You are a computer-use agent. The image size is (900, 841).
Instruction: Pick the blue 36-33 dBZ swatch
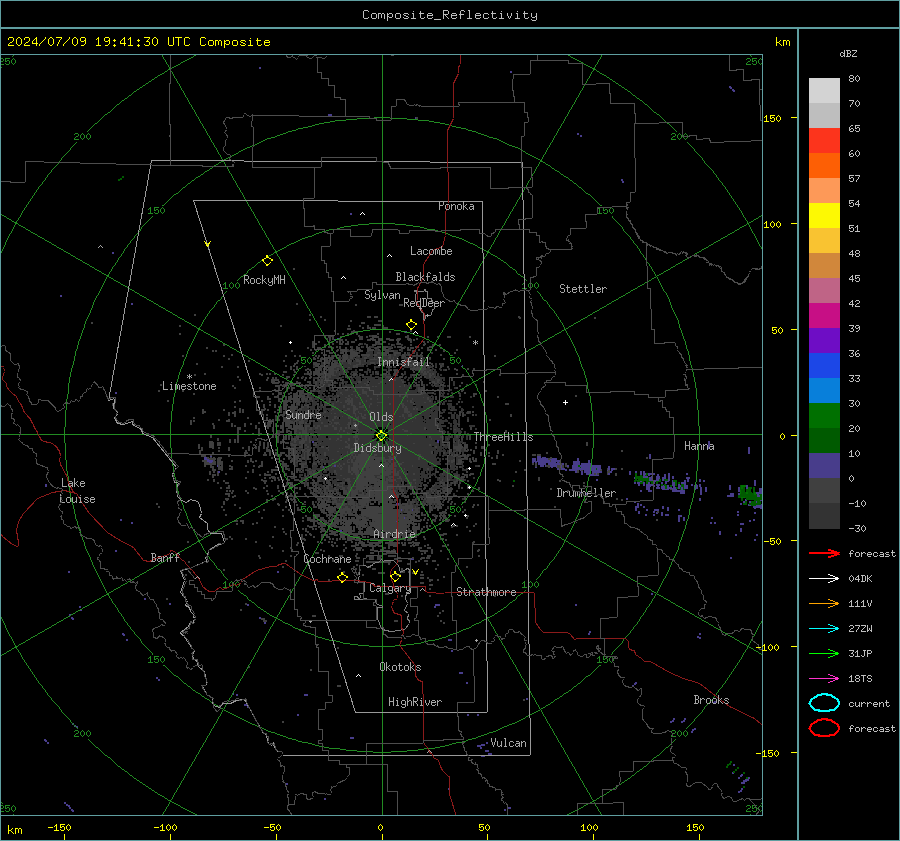tap(824, 366)
